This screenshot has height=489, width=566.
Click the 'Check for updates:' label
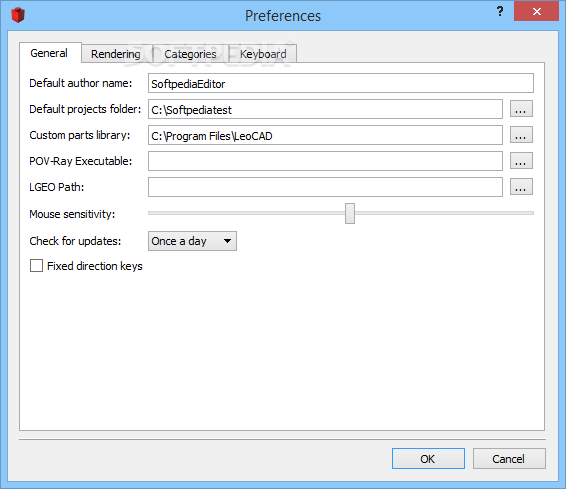click(75, 241)
